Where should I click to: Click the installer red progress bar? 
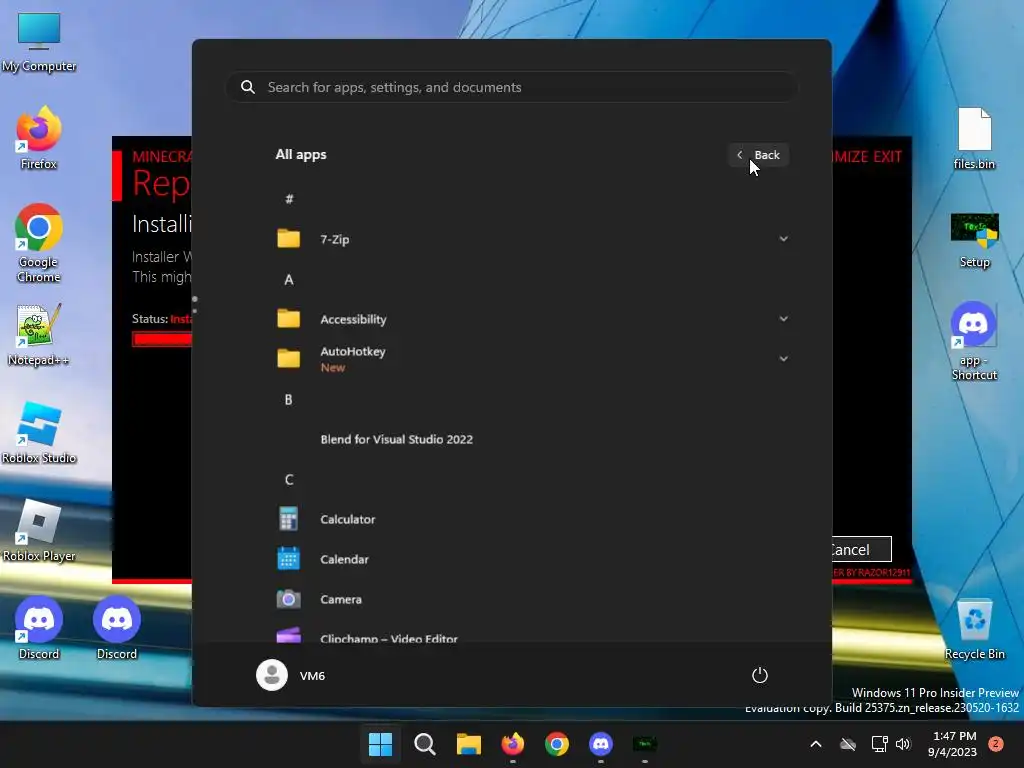click(x=162, y=339)
